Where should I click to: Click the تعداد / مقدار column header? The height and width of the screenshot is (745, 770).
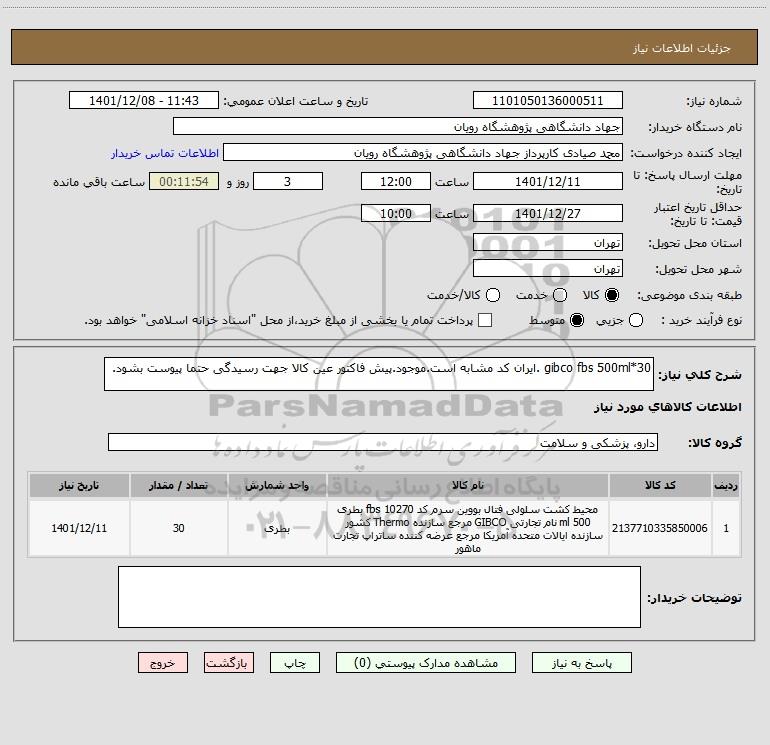[x=179, y=486]
